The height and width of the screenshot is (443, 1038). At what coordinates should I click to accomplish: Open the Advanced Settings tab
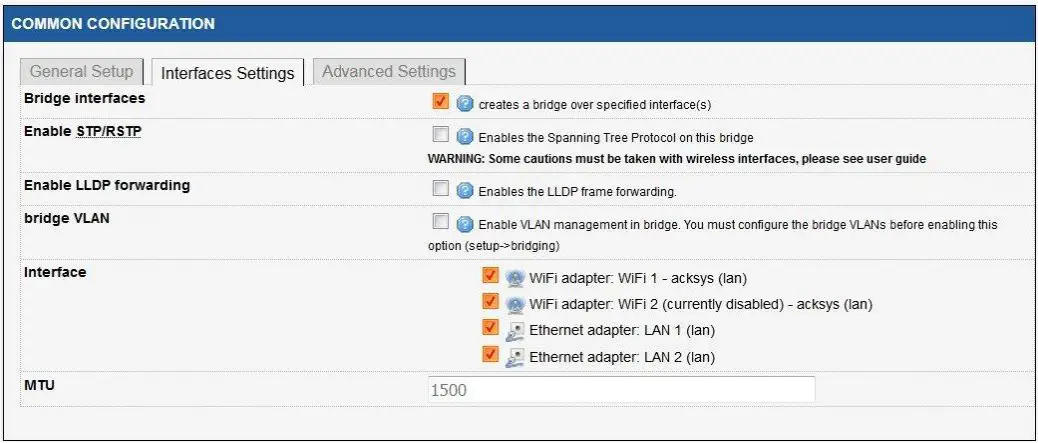pyautogui.click(x=388, y=72)
